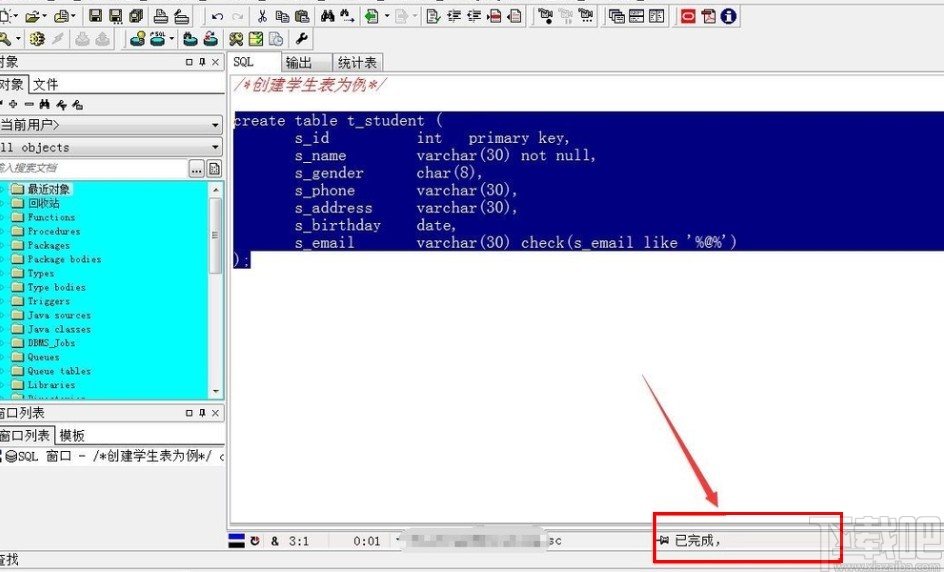Open dropdown arrow next to SQL database icon
The width and height of the screenshot is (944, 572).
172,39
